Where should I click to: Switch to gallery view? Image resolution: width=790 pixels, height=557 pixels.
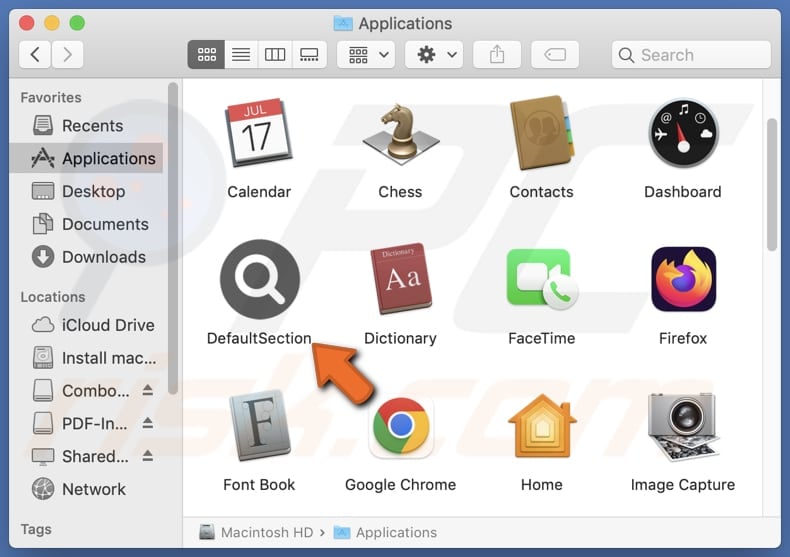(x=309, y=54)
